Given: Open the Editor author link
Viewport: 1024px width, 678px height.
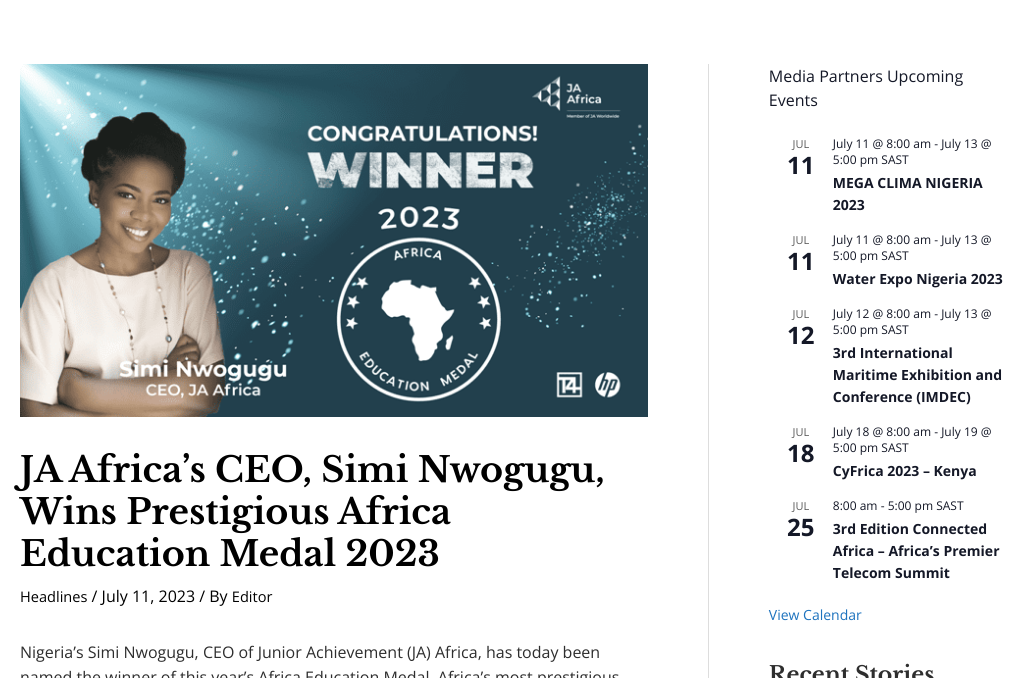Looking at the screenshot, I should click(x=252, y=596).
